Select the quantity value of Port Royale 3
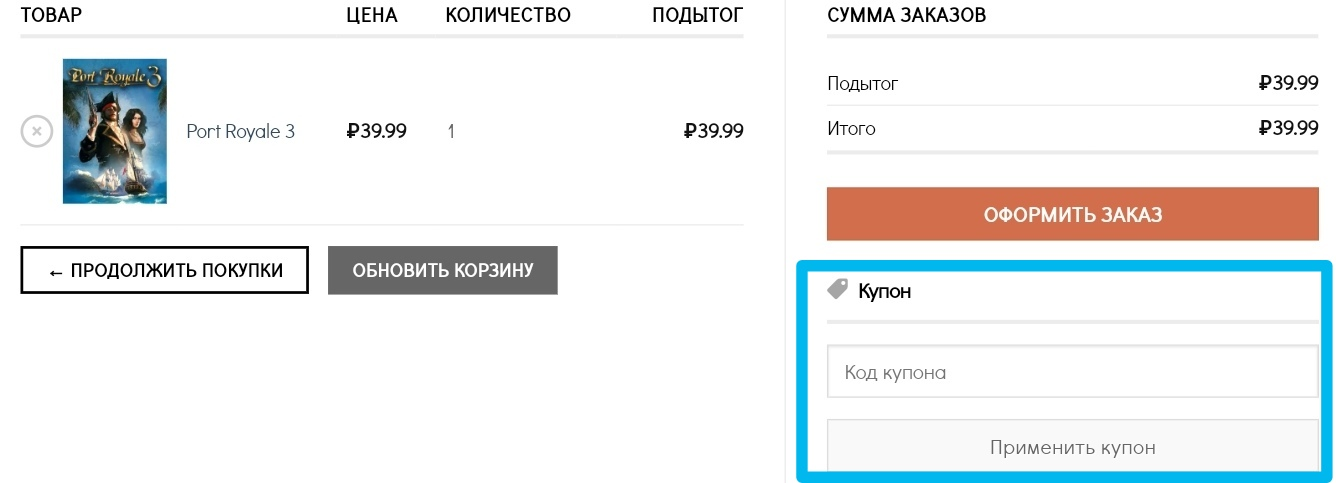The width and height of the screenshot is (1336, 483). click(451, 131)
